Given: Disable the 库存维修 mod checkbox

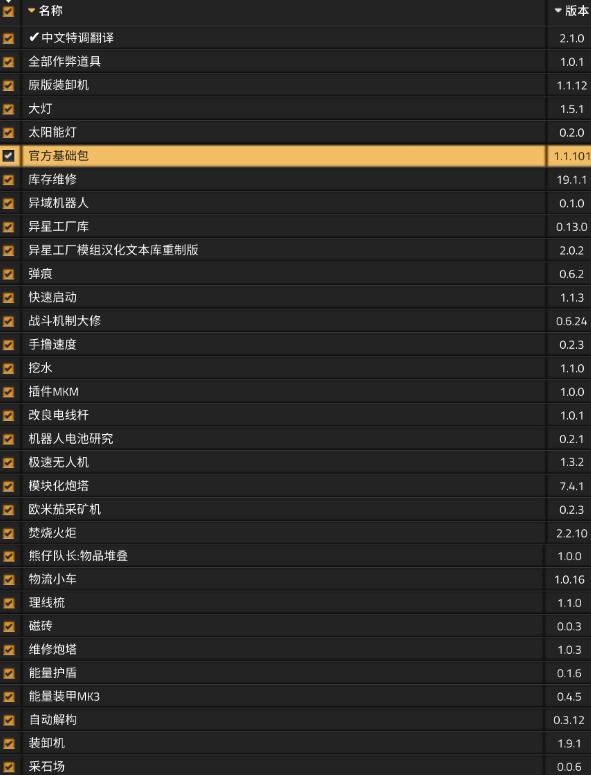Looking at the screenshot, I should 8,179.
